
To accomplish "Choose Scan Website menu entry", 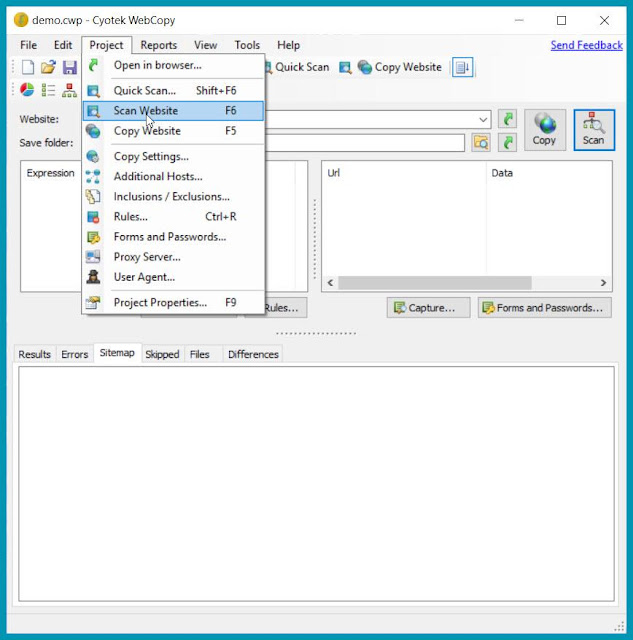I will pyautogui.click(x=173, y=111).
